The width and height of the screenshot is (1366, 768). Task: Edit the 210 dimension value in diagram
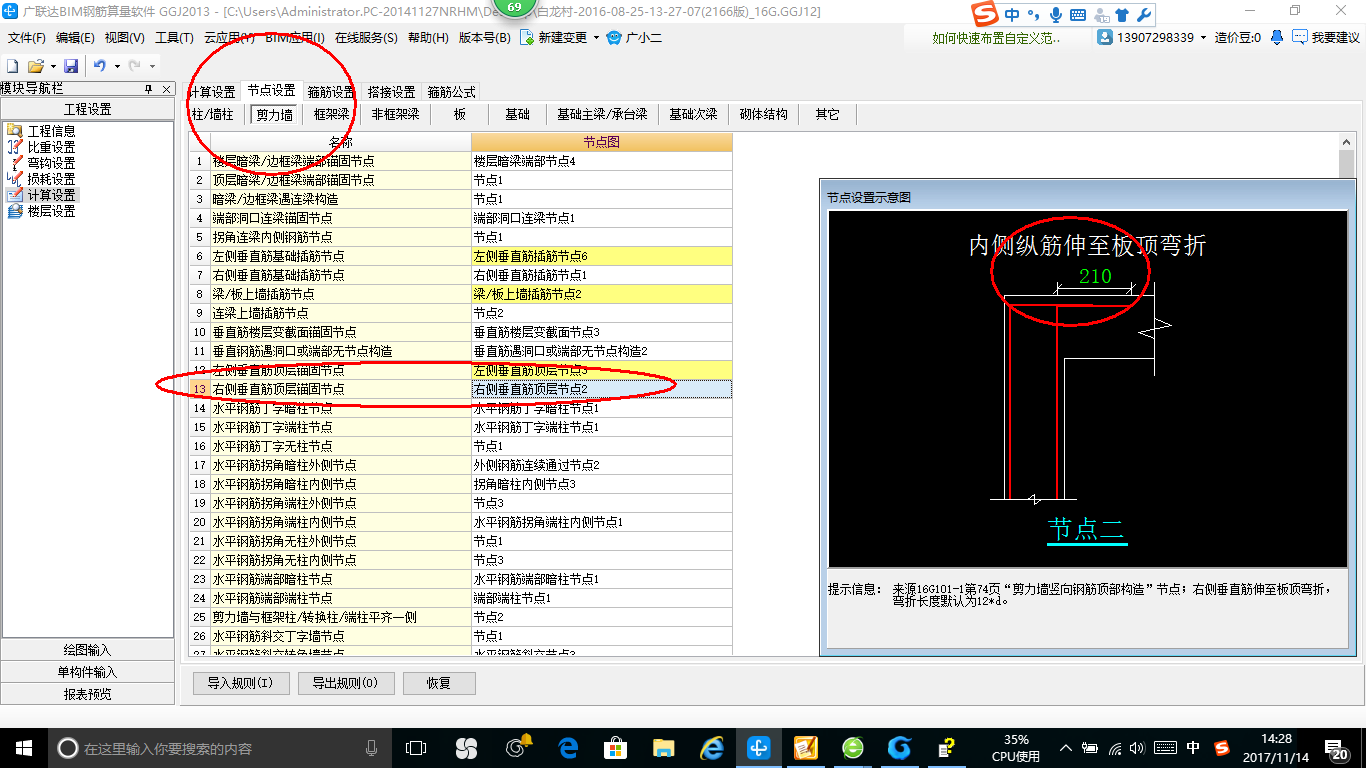1095,277
